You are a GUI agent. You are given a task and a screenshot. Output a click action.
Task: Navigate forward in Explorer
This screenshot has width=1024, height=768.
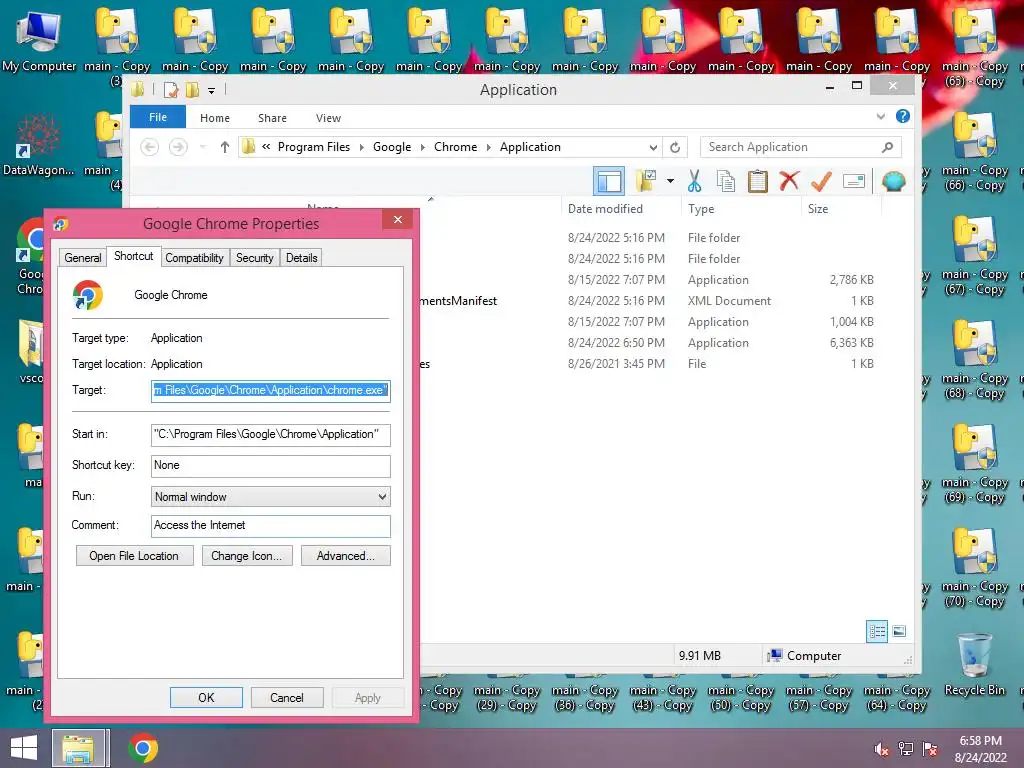point(178,148)
